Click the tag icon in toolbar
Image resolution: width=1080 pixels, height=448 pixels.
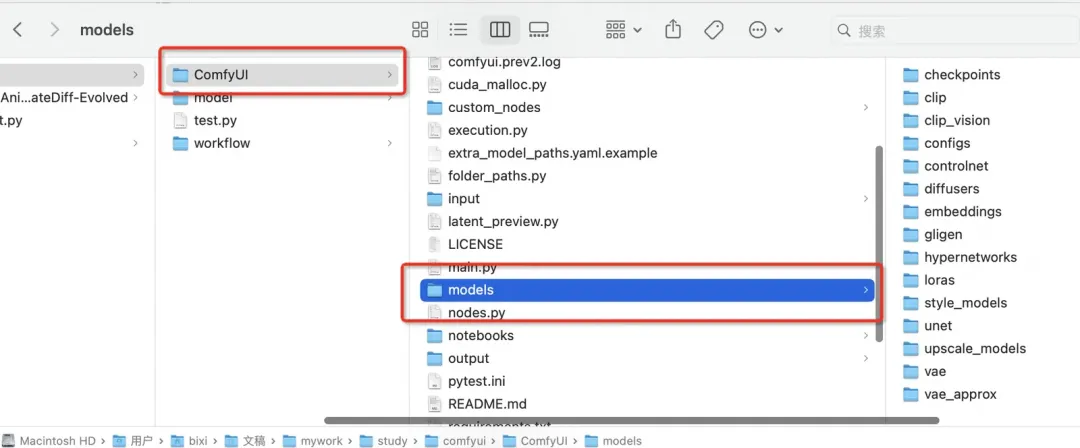pyautogui.click(x=713, y=30)
